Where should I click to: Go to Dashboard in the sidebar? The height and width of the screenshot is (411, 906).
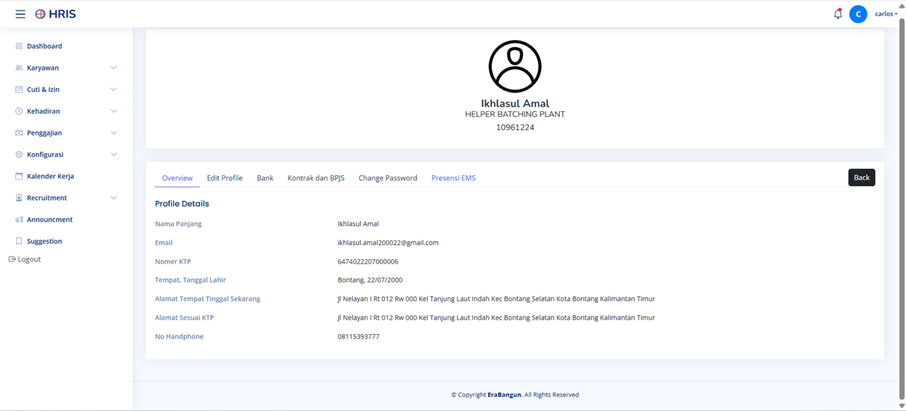click(44, 46)
